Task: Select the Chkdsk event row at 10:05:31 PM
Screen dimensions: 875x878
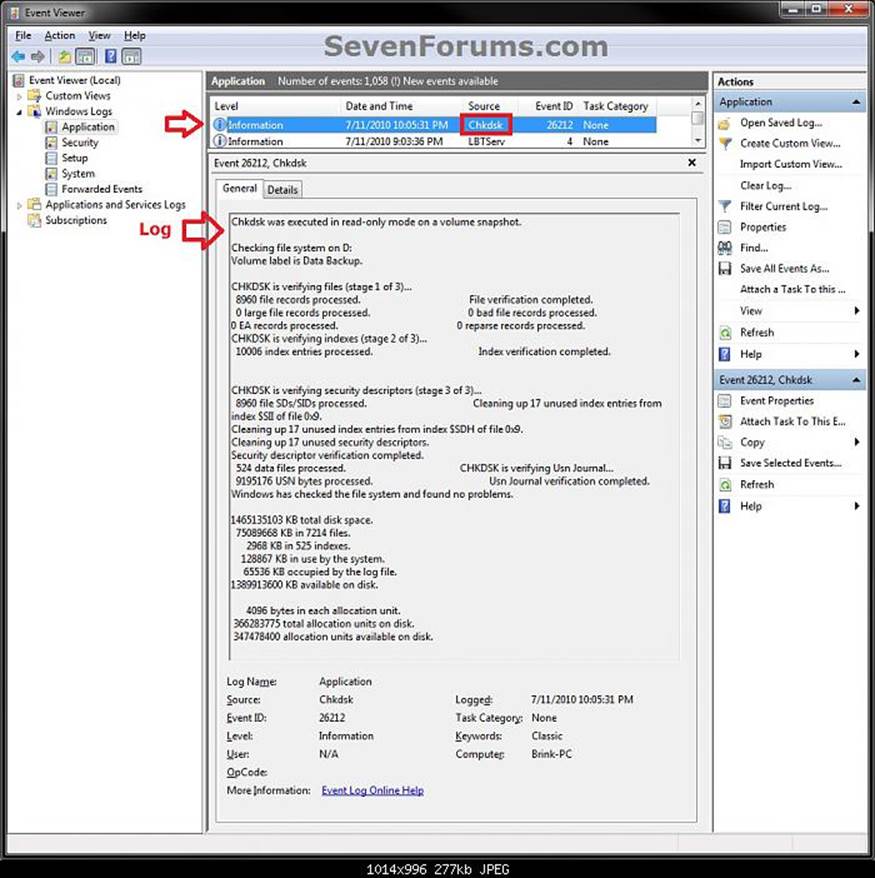Action: coord(434,125)
